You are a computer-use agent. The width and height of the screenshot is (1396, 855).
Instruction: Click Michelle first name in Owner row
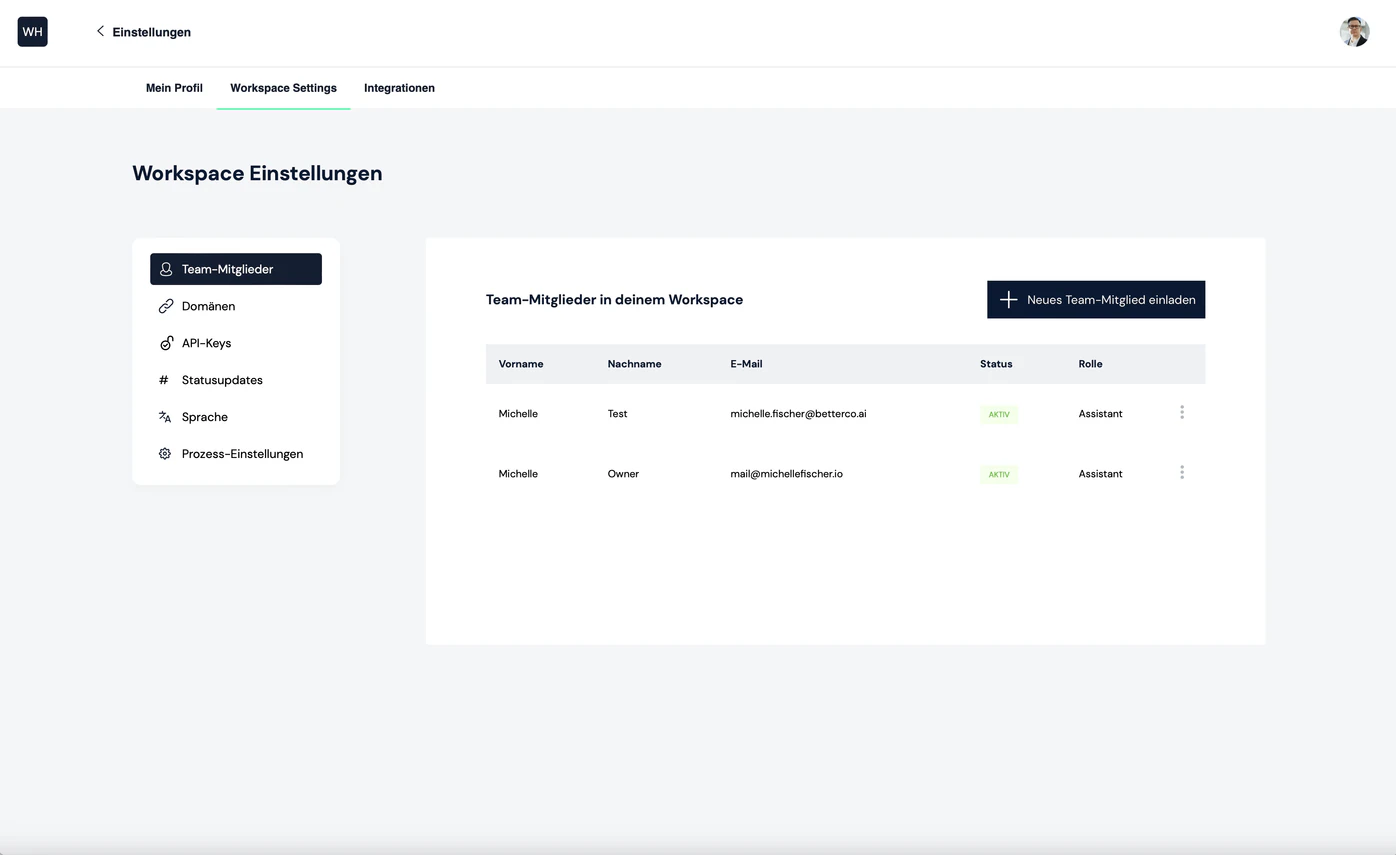coord(518,474)
